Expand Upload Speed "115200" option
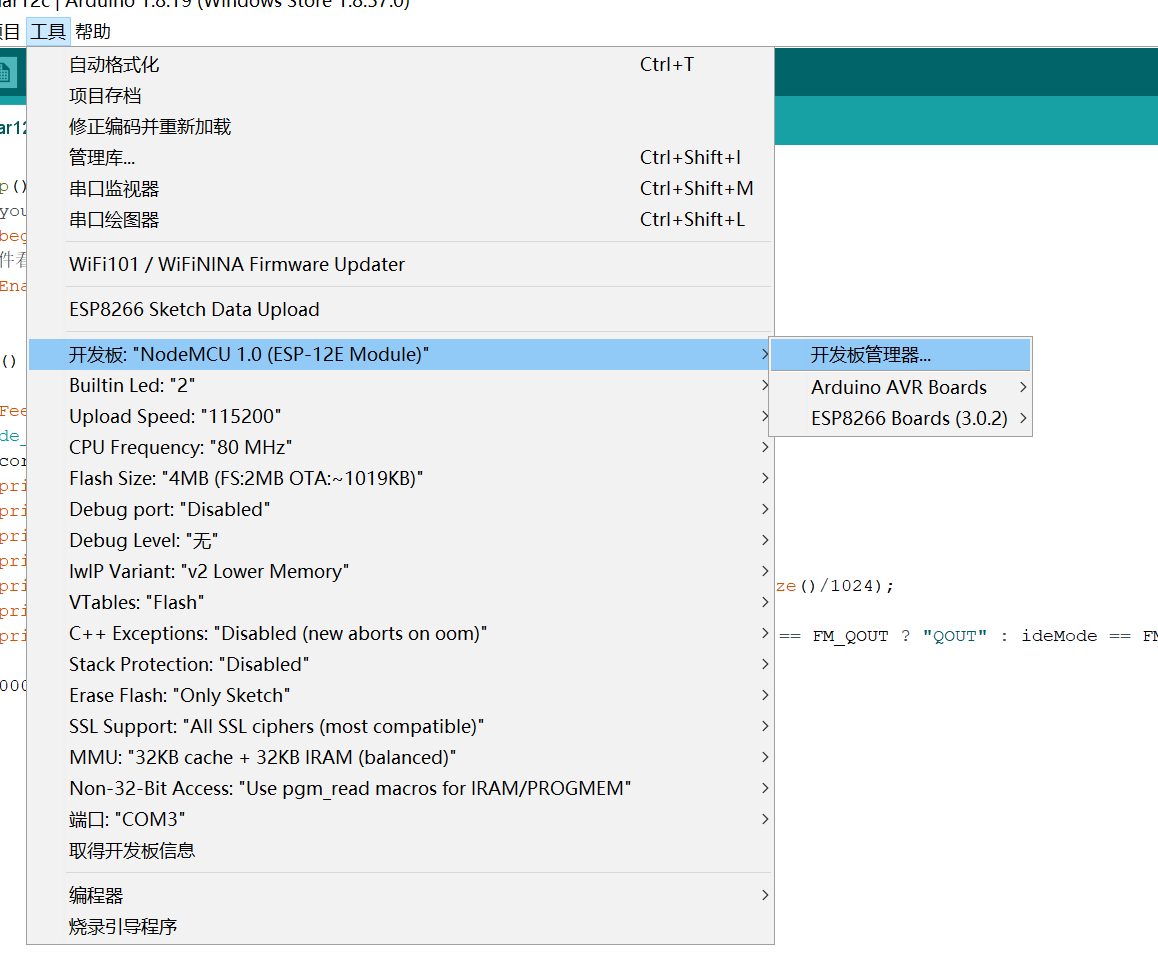Viewport: 1158px width, 965px height. point(400,416)
